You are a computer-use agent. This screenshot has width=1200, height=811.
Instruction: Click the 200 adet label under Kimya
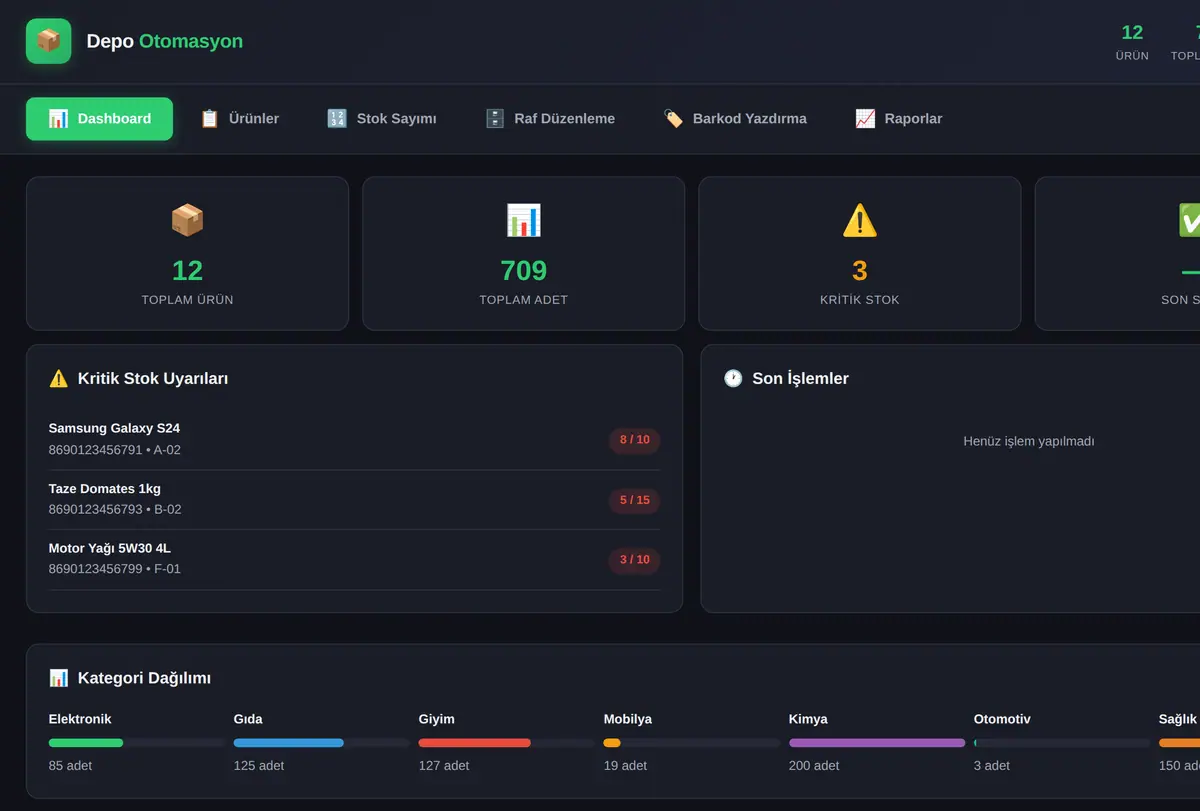click(x=814, y=766)
